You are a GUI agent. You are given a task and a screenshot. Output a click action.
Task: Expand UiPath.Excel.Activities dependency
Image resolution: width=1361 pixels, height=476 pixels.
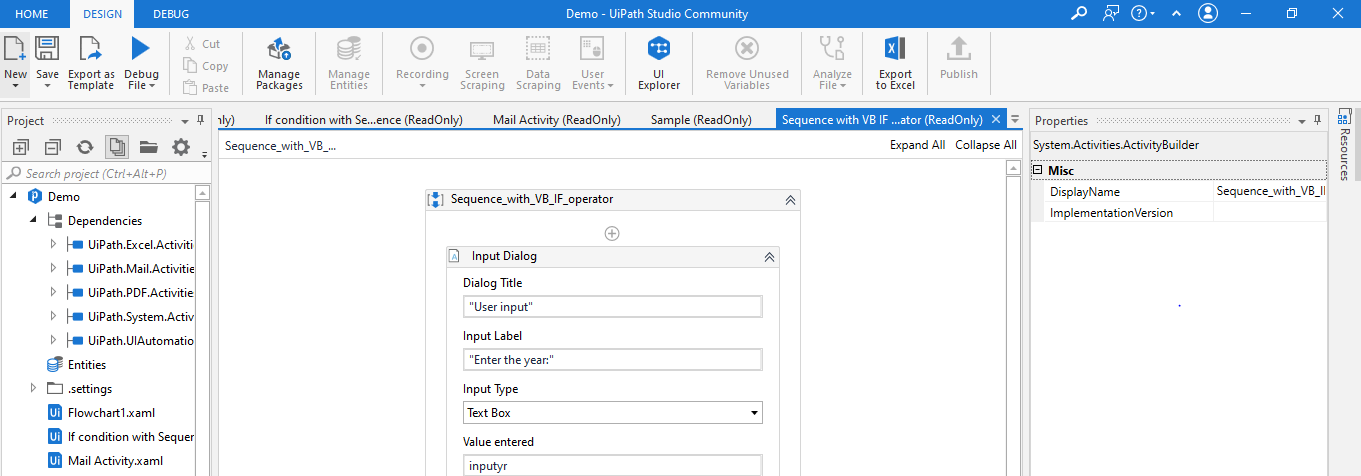point(54,245)
